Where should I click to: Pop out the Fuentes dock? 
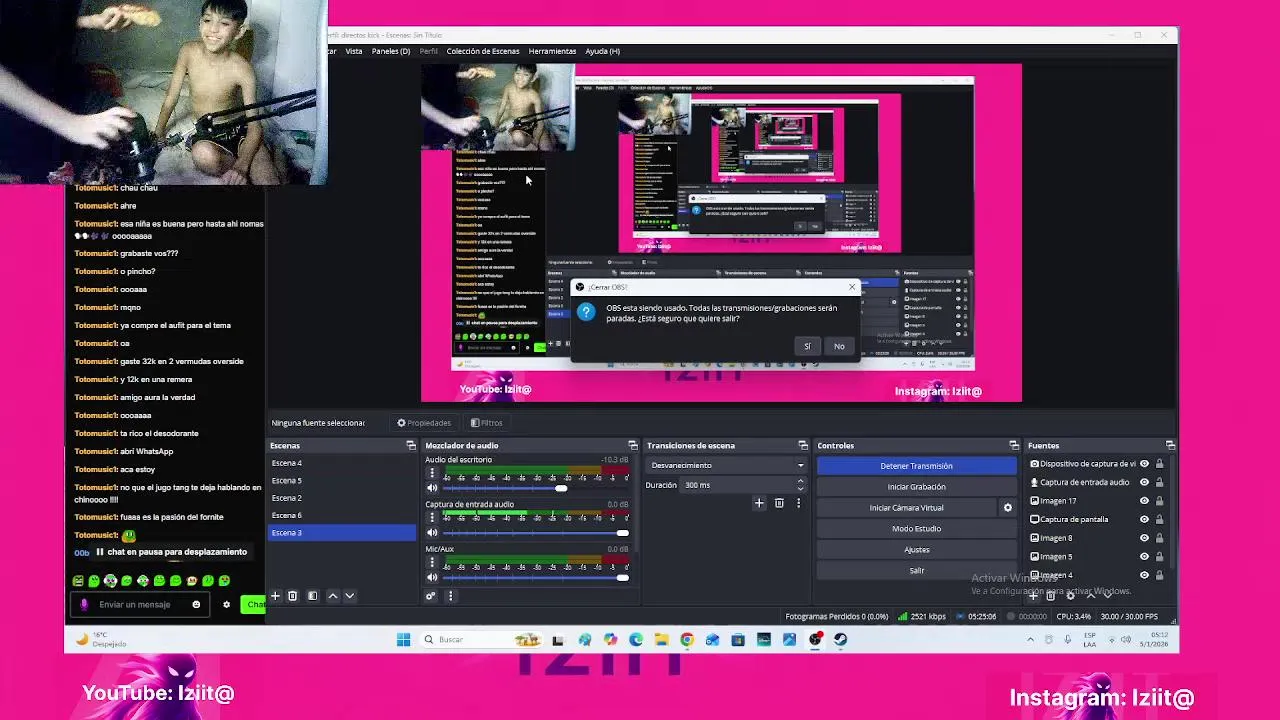point(1170,445)
